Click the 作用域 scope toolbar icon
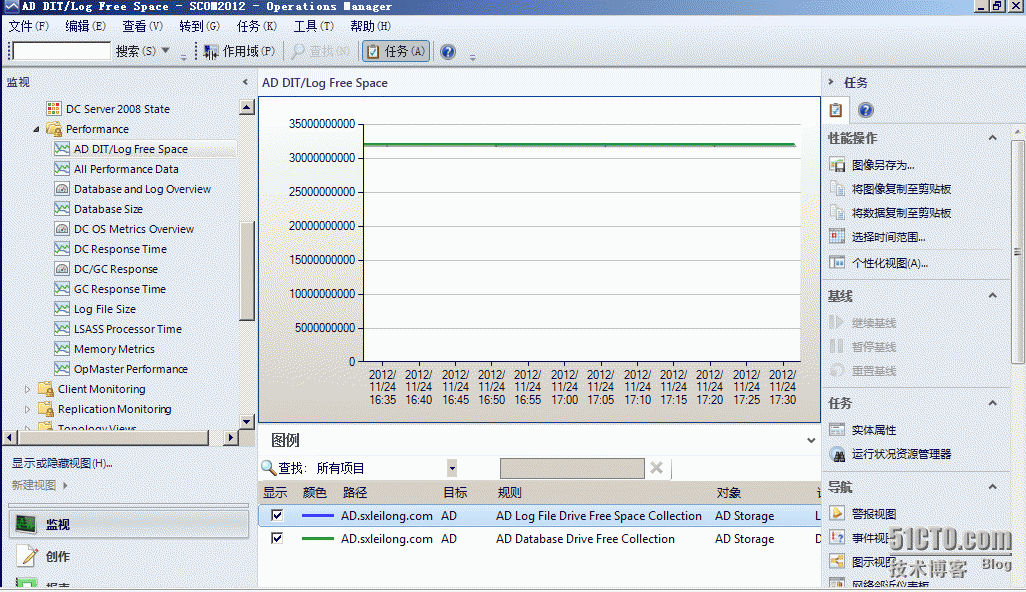This screenshot has width=1026, height=592. click(x=211, y=52)
